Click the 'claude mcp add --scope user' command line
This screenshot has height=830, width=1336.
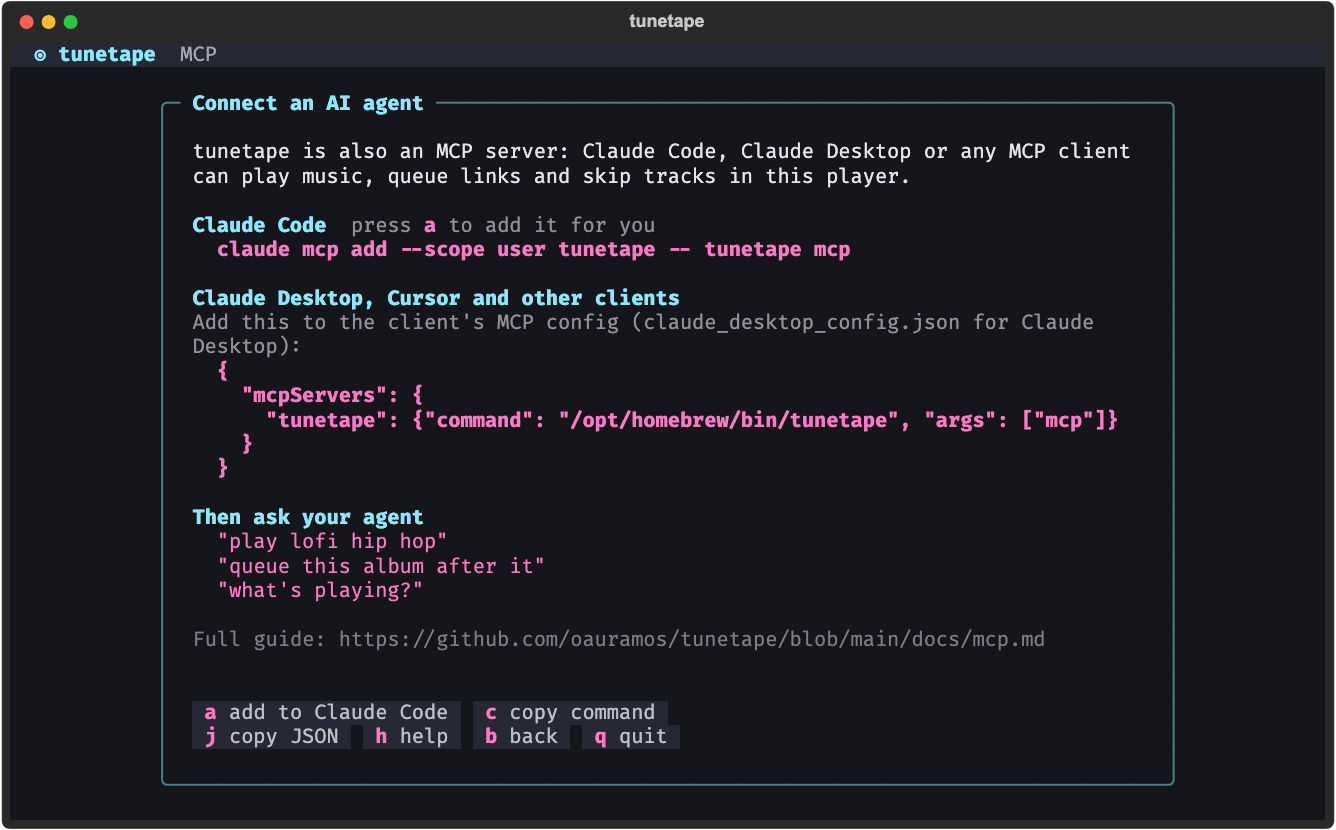pyautogui.click(x=533, y=249)
